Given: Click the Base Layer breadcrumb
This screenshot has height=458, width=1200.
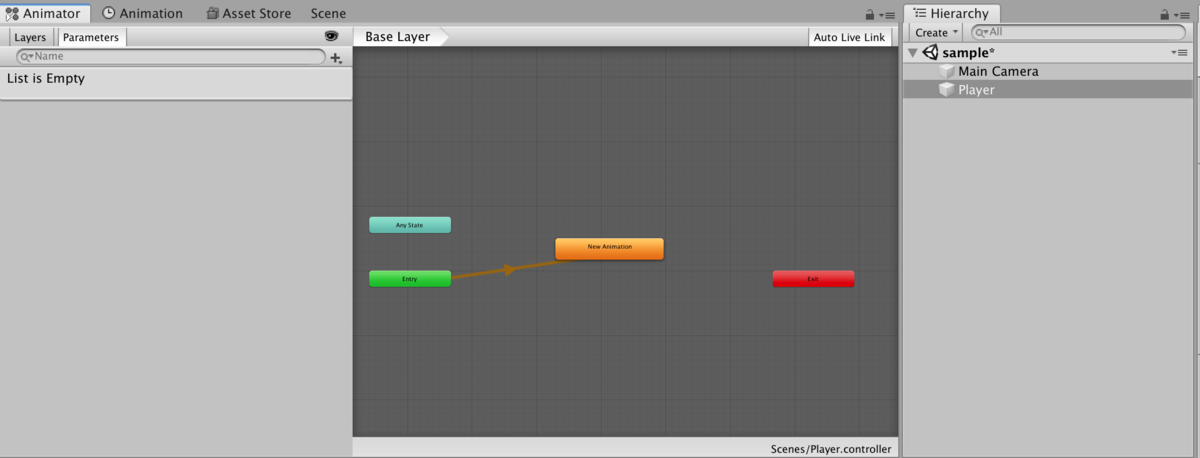Looking at the screenshot, I should coord(397,37).
